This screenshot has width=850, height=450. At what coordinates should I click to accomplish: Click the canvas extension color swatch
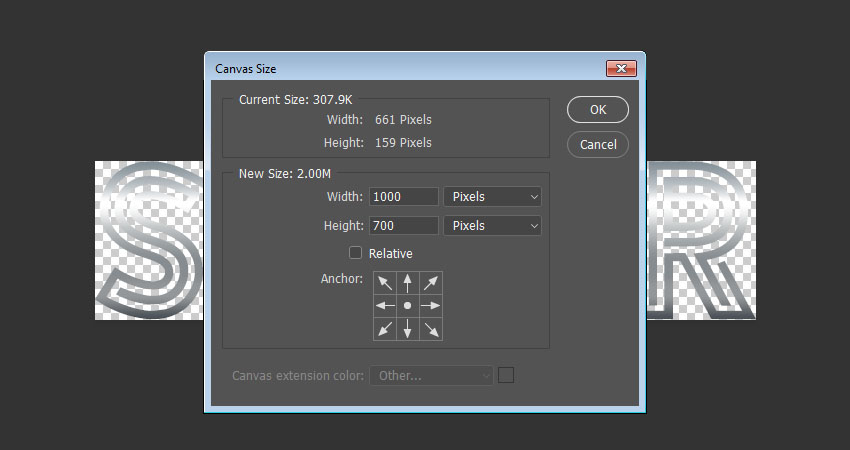point(506,375)
